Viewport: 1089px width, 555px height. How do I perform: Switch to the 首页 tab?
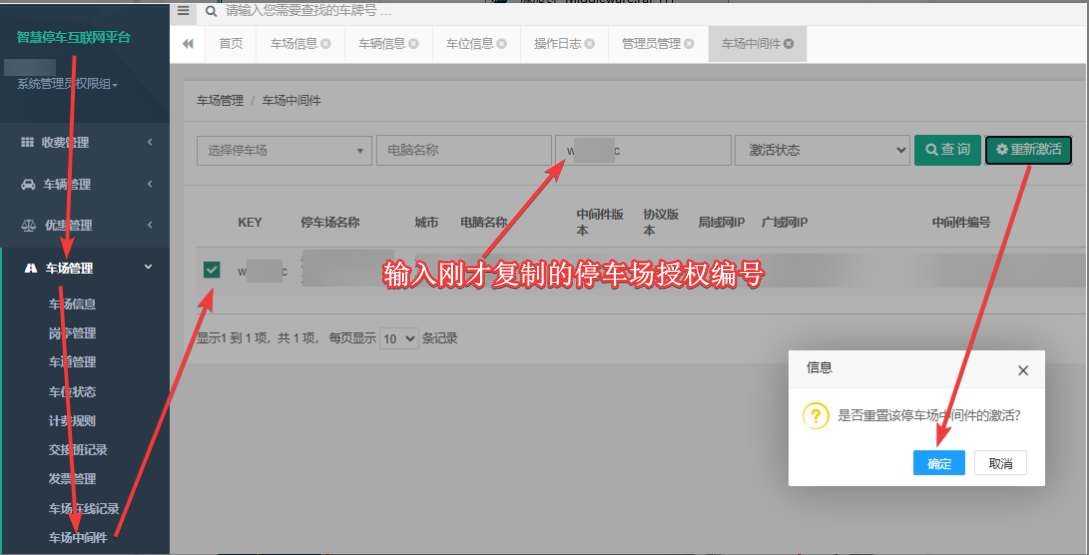point(231,44)
